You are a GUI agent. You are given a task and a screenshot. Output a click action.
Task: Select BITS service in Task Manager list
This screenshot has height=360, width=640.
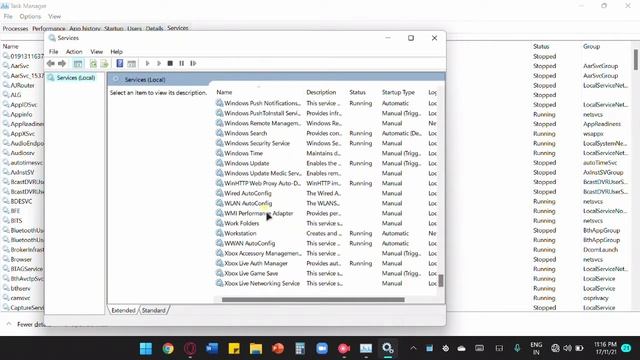coord(16,220)
